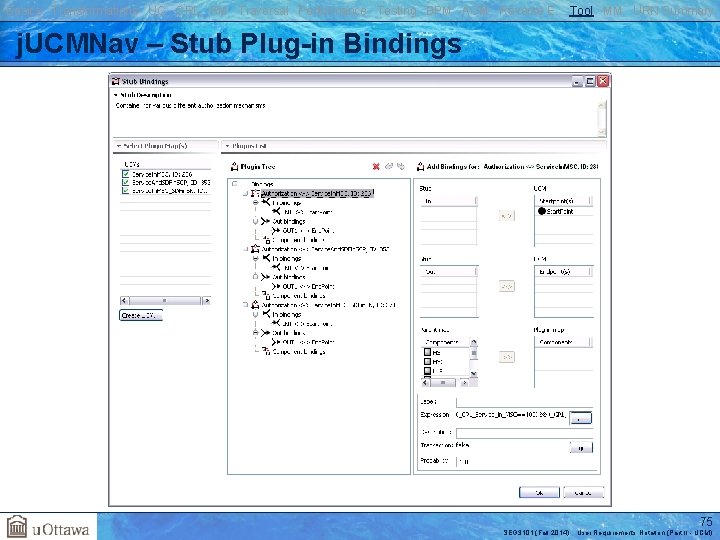Image resolution: width=720 pixels, height=540 pixels.
Task: Collapse the root Bindings tree node
Action: (235, 184)
